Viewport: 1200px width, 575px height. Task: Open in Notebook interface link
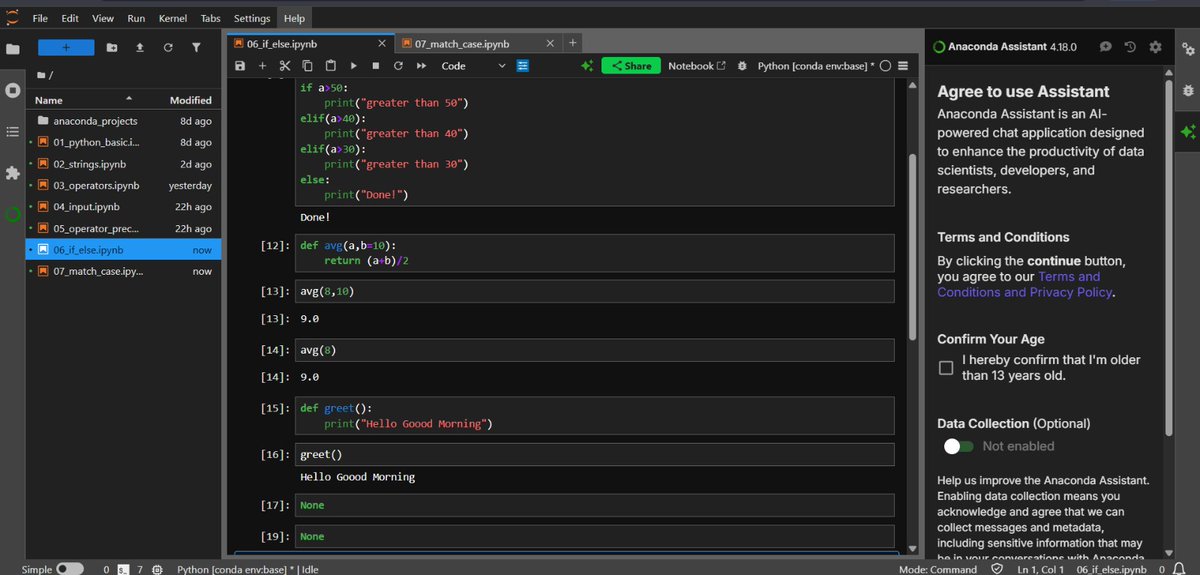coord(697,66)
